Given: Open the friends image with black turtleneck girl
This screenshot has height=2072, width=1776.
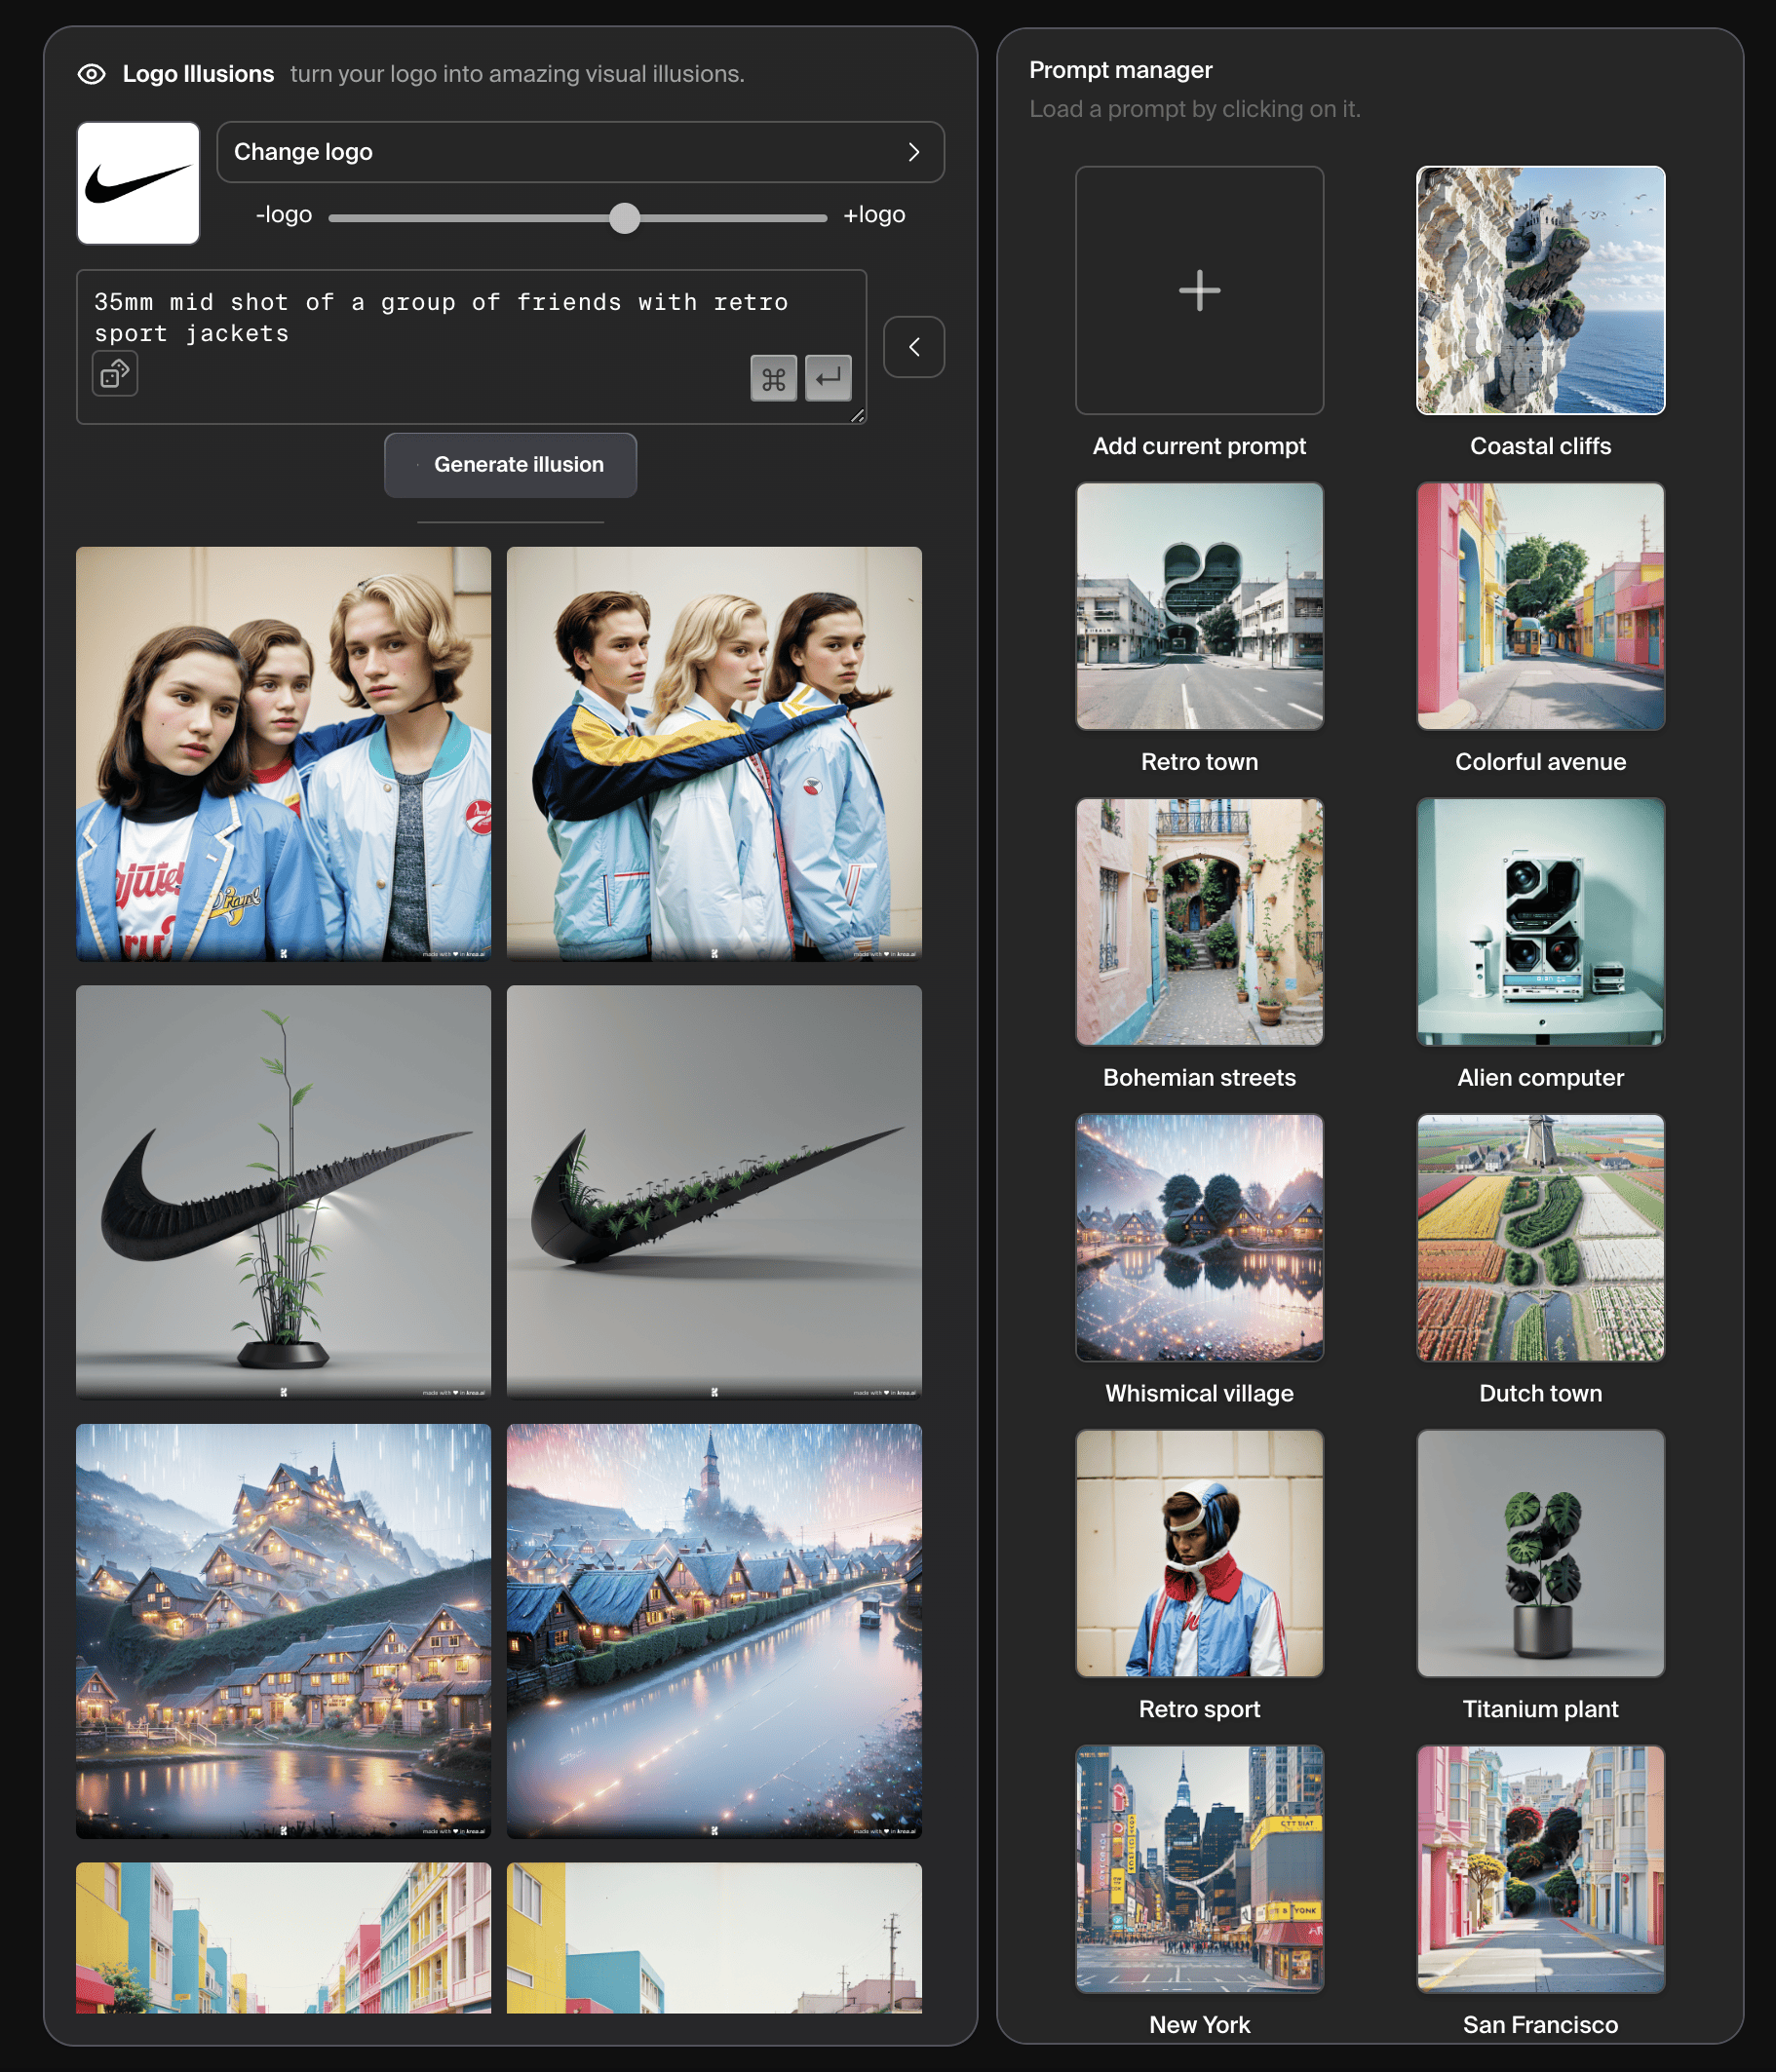Looking at the screenshot, I should point(284,754).
